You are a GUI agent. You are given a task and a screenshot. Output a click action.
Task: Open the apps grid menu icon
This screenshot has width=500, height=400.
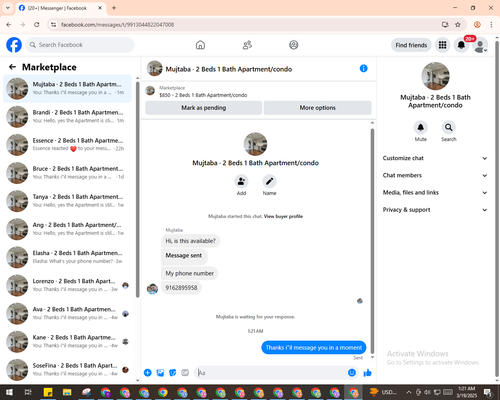[x=442, y=45]
